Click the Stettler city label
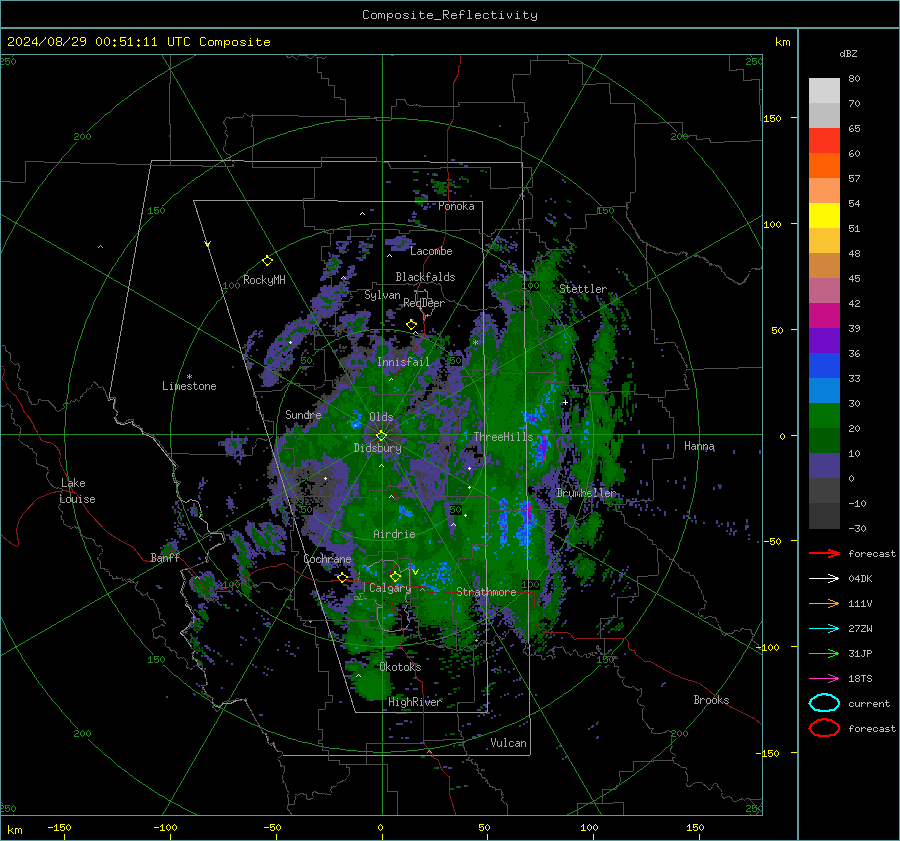900x841 pixels. pos(583,289)
